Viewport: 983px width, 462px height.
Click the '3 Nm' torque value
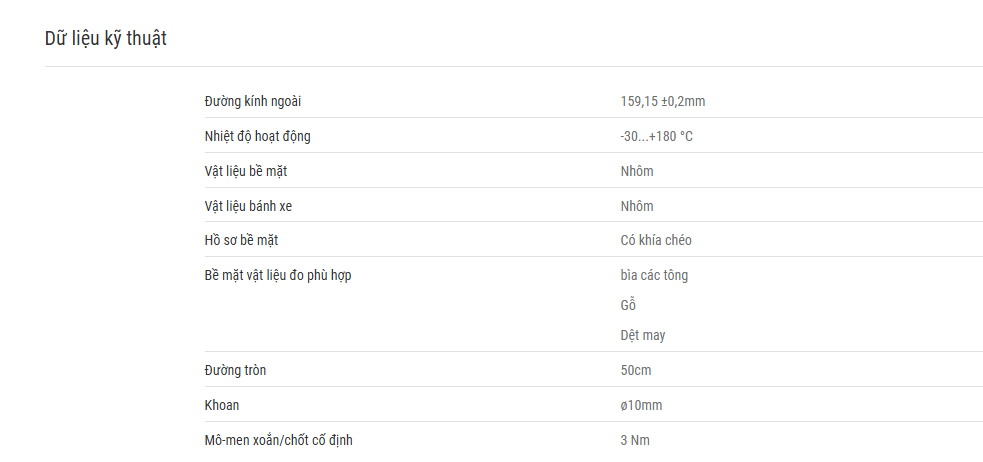[x=635, y=441]
